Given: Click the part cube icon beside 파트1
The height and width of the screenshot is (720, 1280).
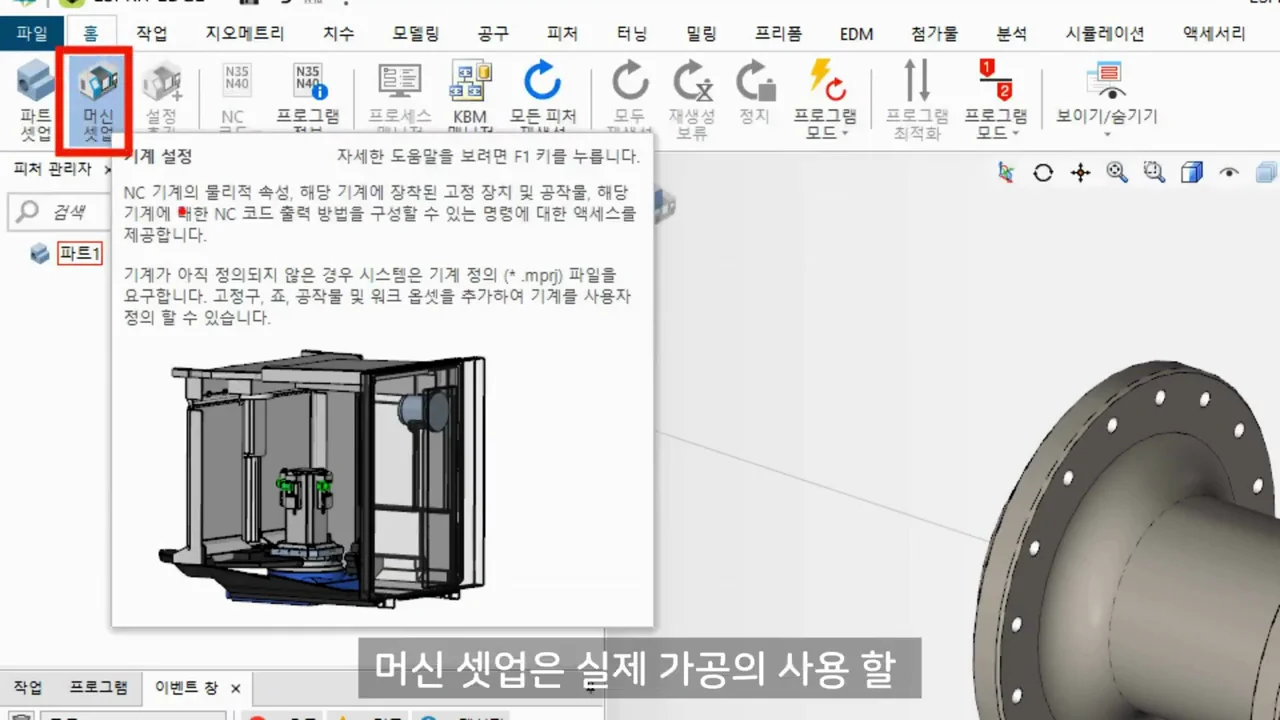Looking at the screenshot, I should 40,253.
